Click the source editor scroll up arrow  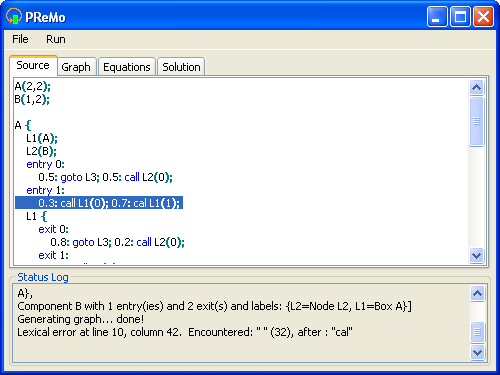(476, 87)
